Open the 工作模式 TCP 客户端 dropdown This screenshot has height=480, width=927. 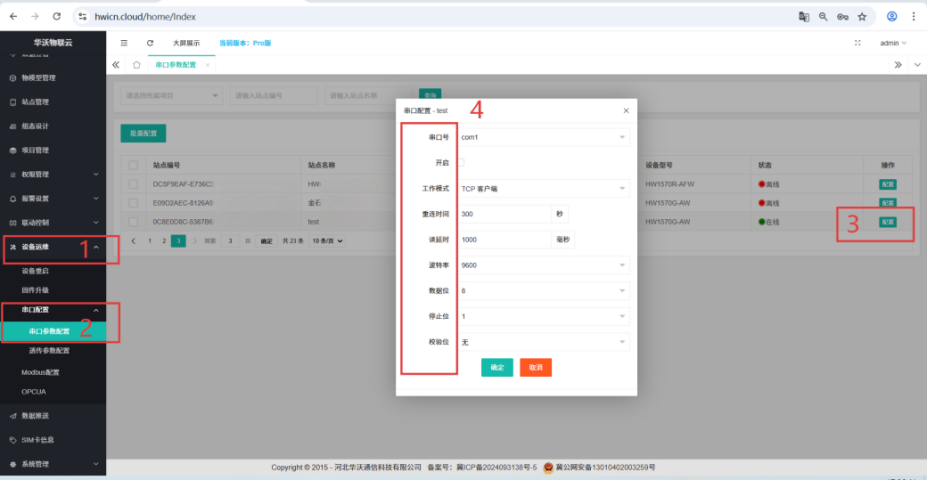pos(543,189)
